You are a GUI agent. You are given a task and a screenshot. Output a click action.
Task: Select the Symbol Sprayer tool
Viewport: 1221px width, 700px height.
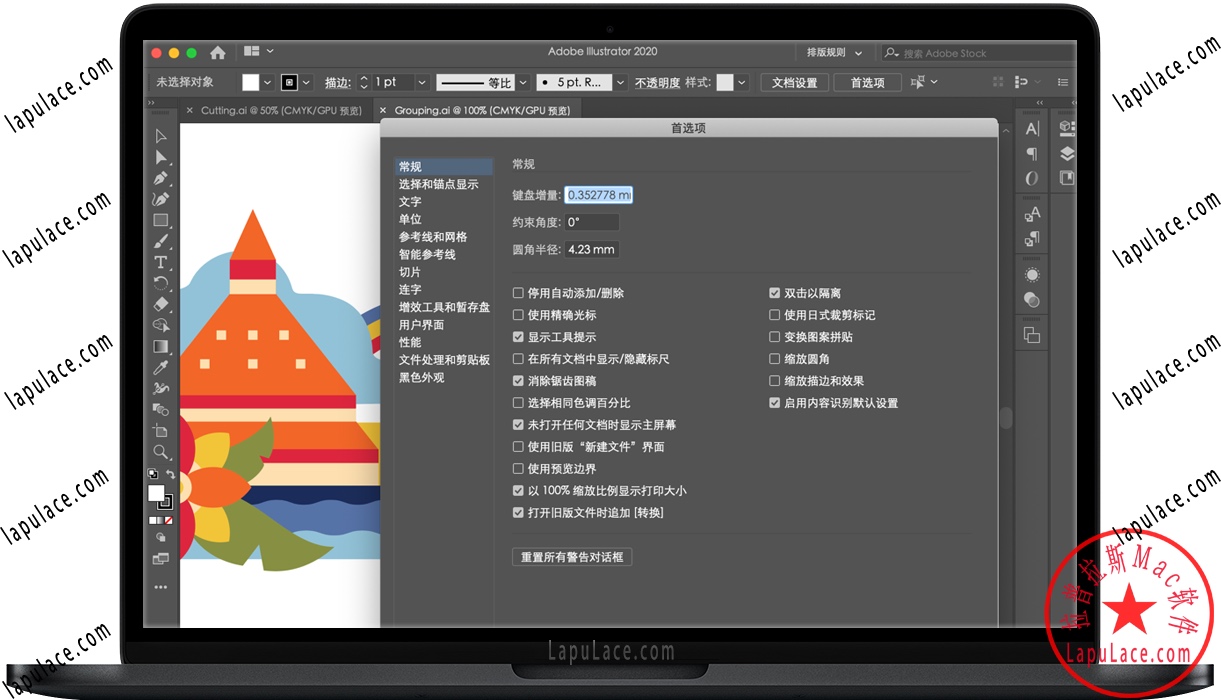pos(160,388)
